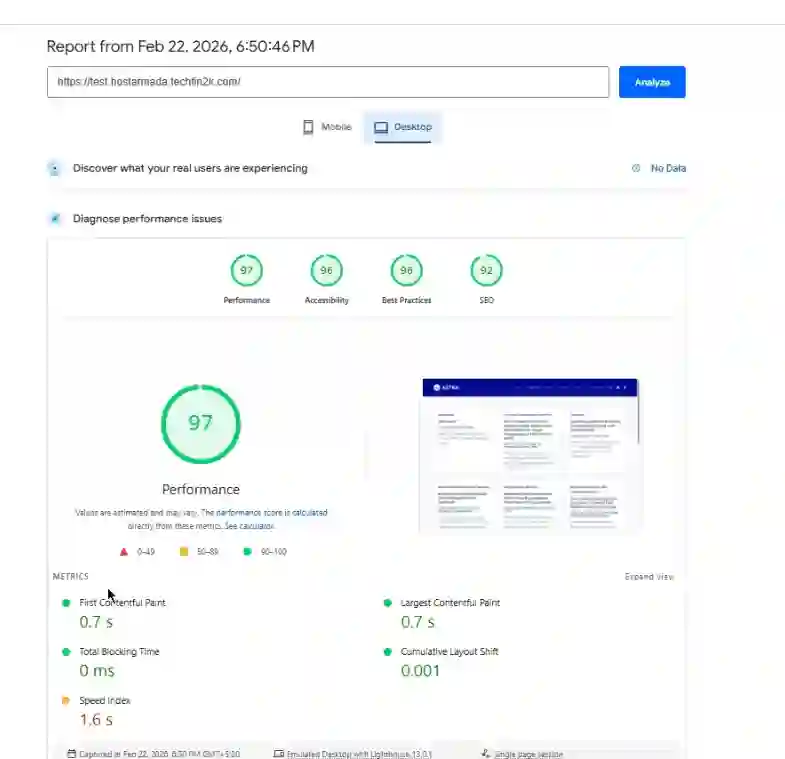Click the Cumulative Layout Shift metric label
Screen dimensions: 785x759
[449, 652]
